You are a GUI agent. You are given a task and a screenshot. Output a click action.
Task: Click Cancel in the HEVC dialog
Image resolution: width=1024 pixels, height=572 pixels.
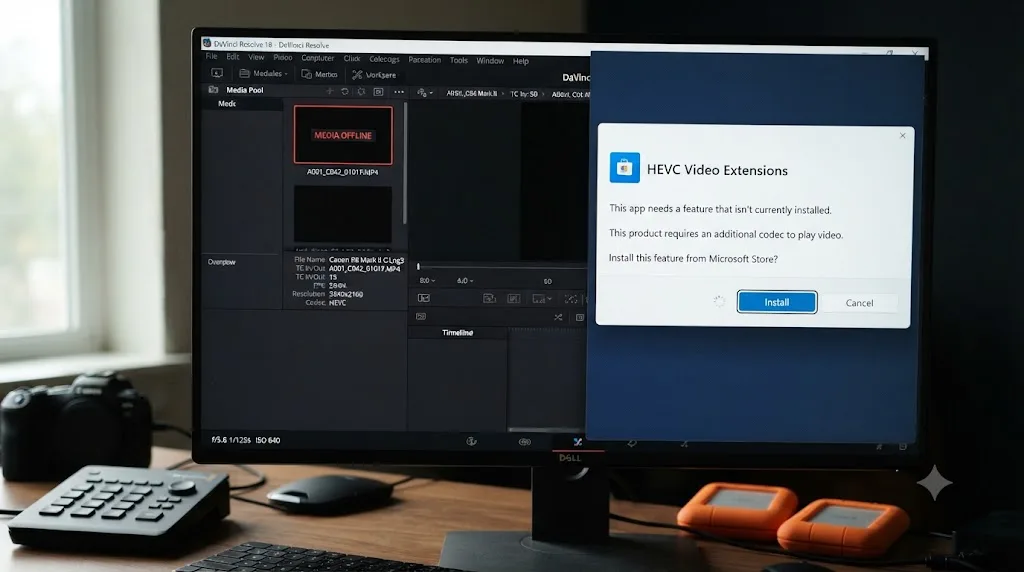click(859, 303)
